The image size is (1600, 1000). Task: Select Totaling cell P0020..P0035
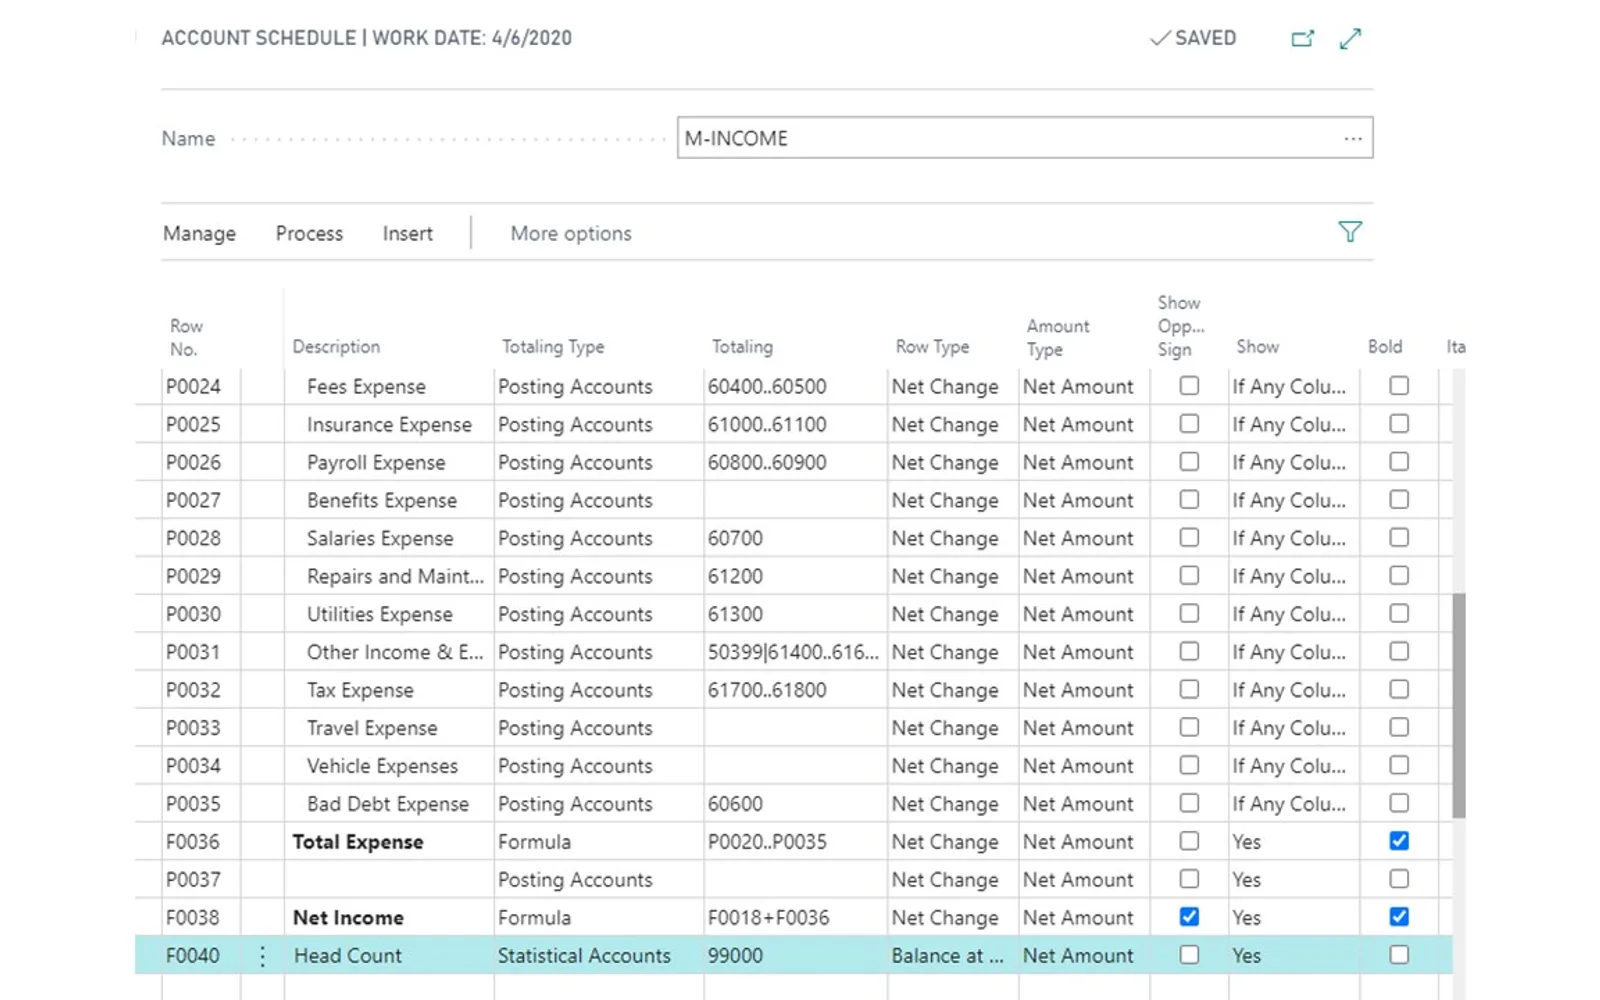pyautogui.click(x=795, y=842)
